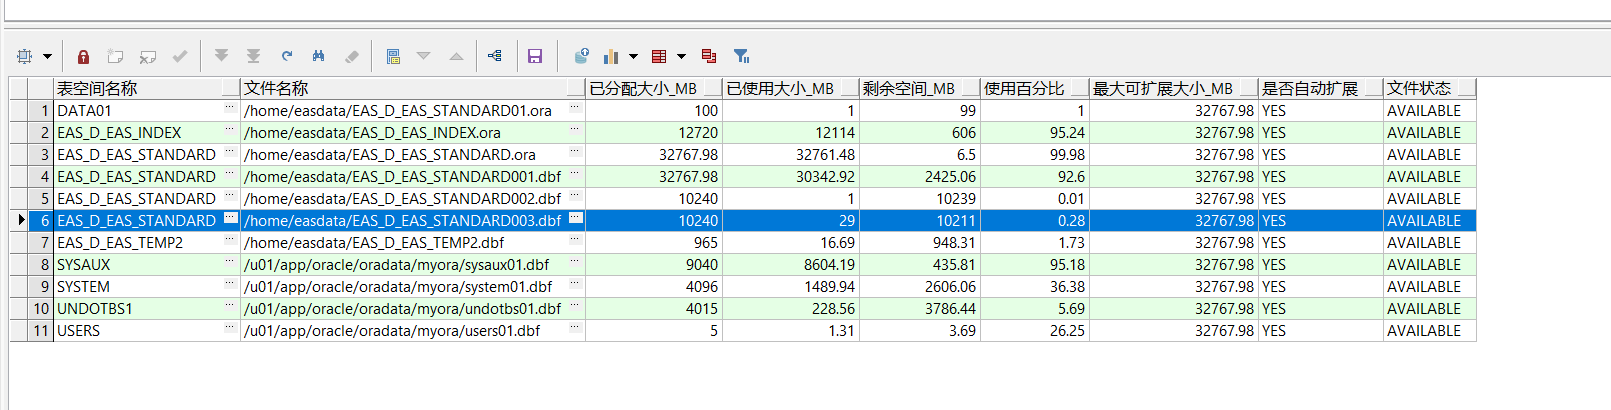The width and height of the screenshot is (1611, 410).
Task: Click sort button beside 文件名称 header
Action: coord(576,88)
